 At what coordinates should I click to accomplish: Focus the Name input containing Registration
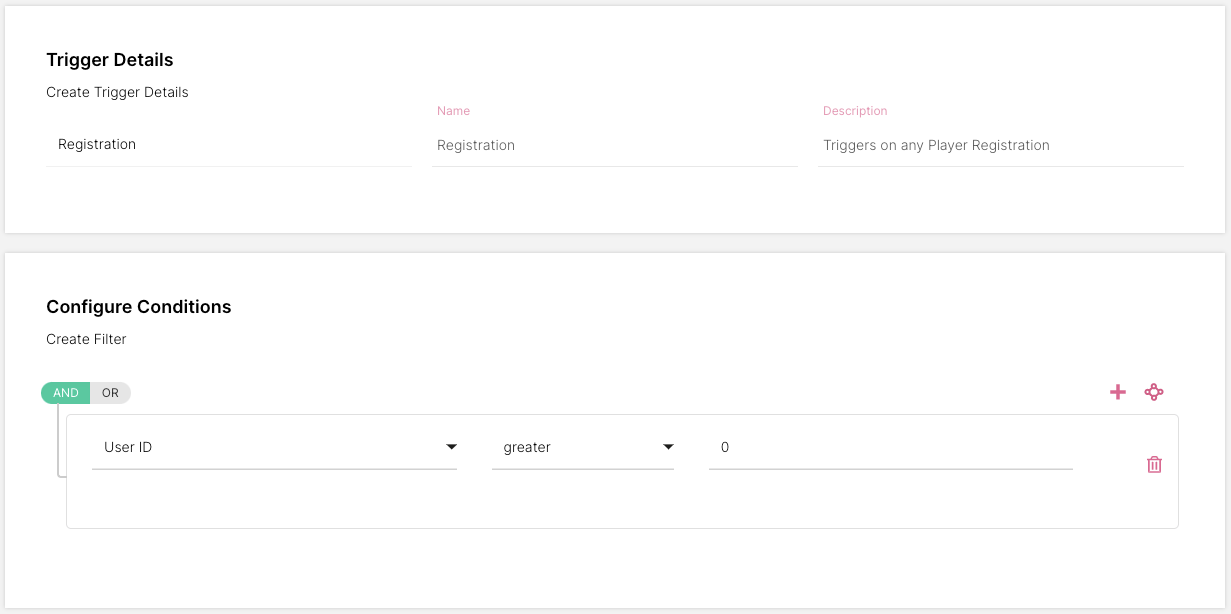coord(613,145)
